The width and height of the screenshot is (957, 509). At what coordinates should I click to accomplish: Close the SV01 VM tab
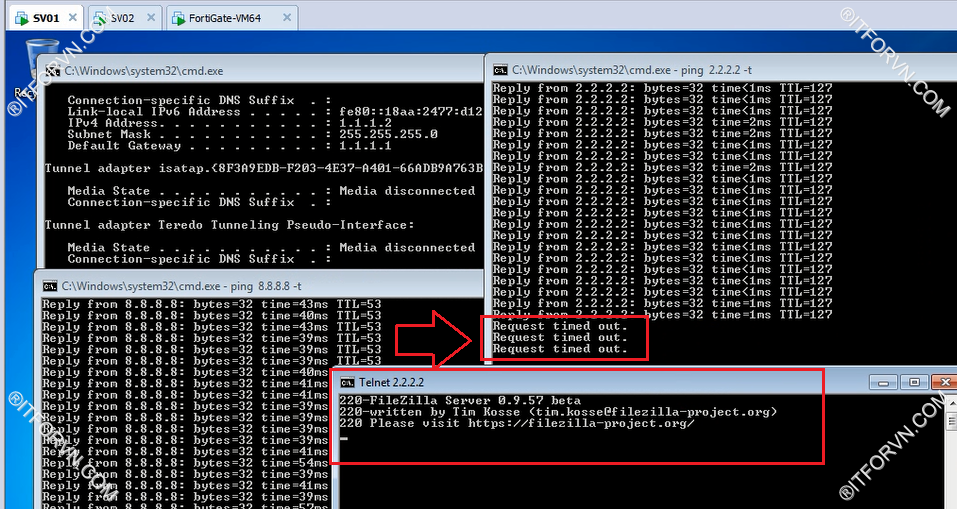(73, 18)
